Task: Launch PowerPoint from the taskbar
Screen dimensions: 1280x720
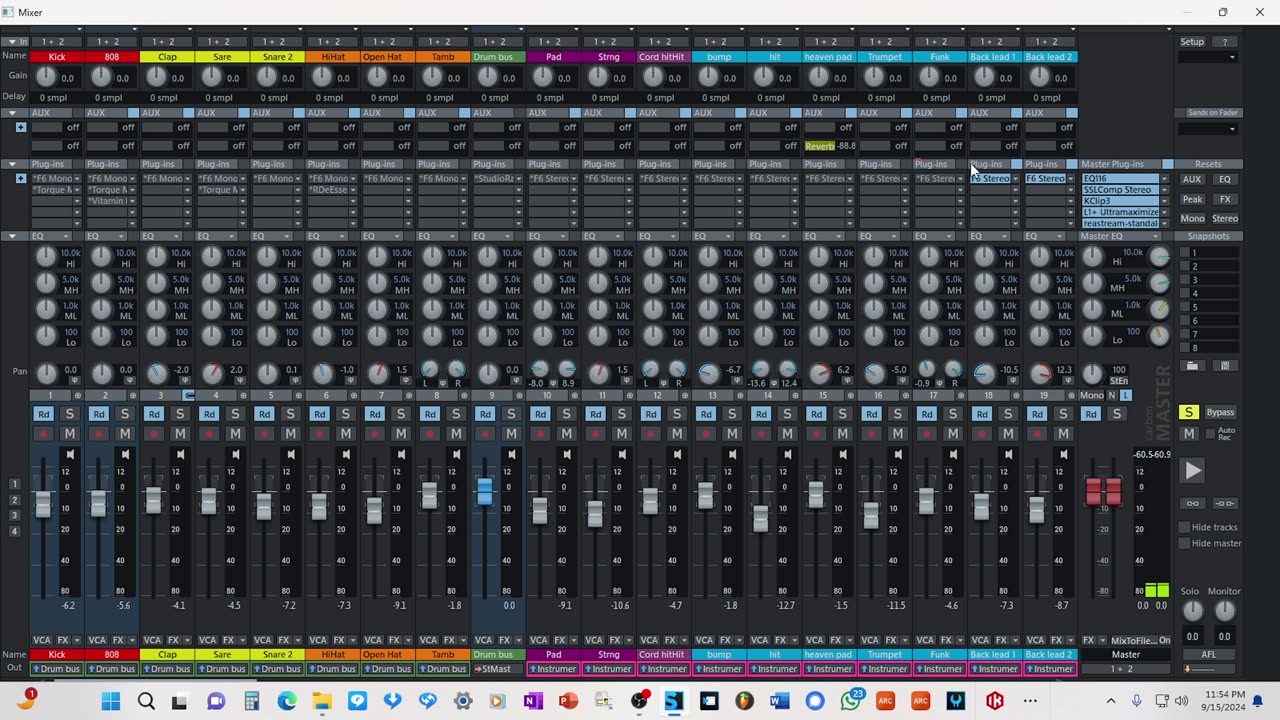Action: tap(568, 701)
